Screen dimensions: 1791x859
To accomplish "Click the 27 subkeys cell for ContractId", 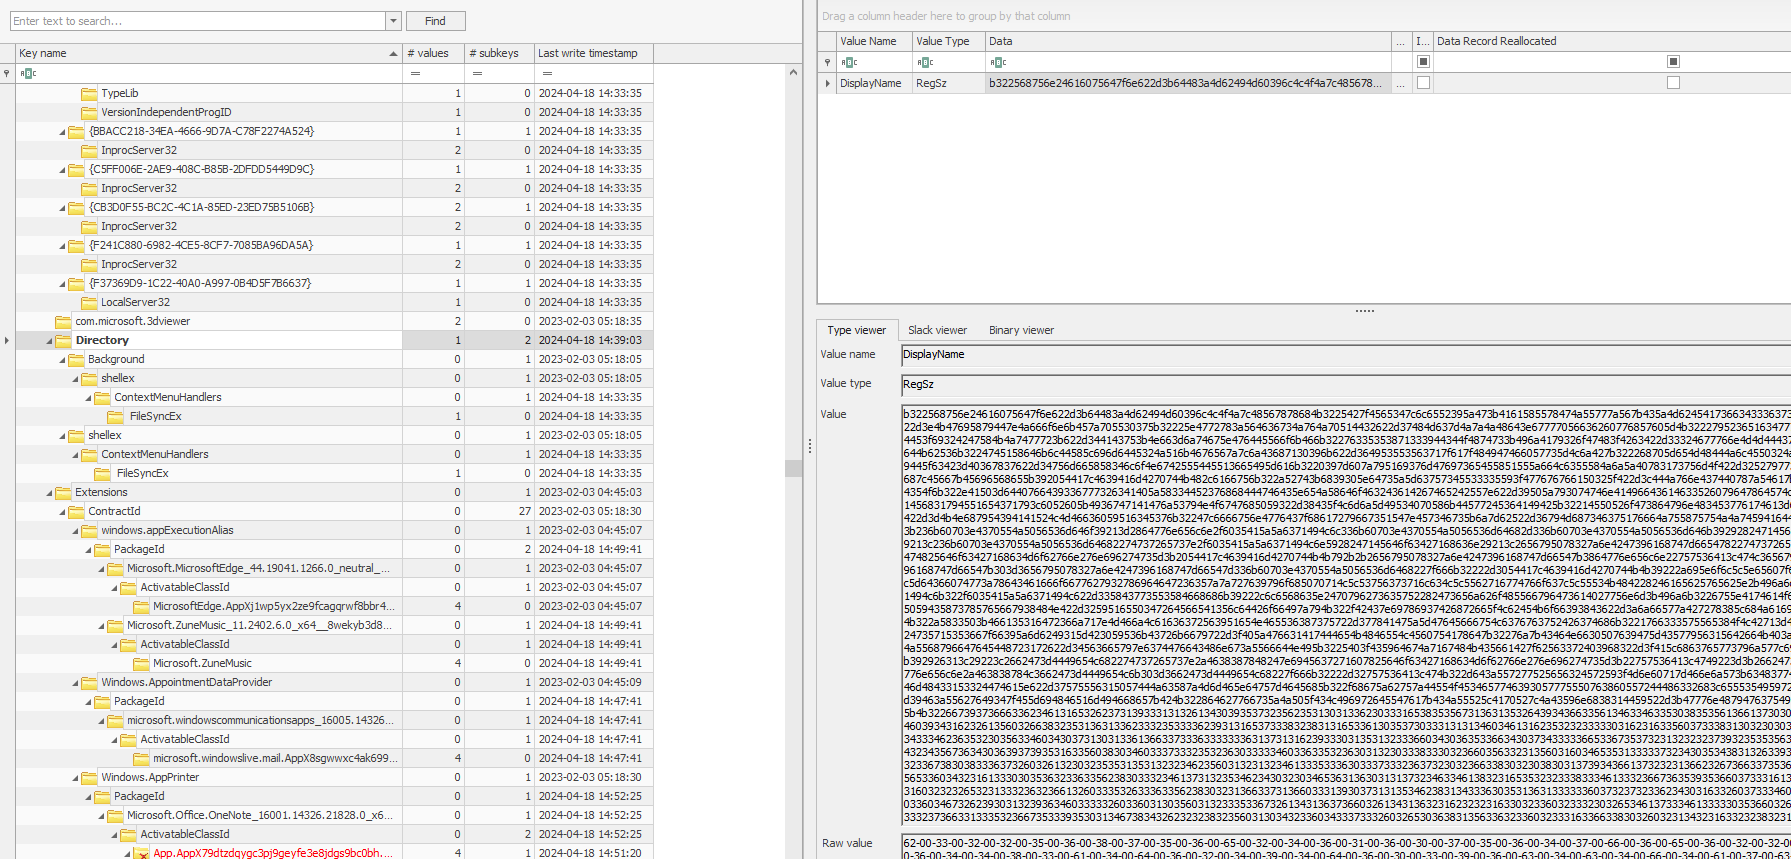I will pyautogui.click(x=498, y=511).
